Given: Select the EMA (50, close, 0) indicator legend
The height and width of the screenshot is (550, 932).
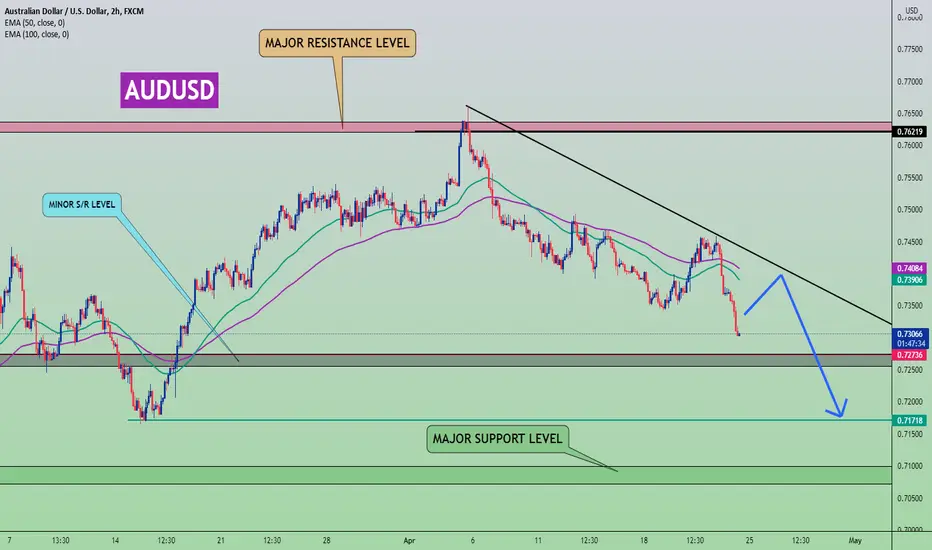Looking at the screenshot, I should point(34,23).
